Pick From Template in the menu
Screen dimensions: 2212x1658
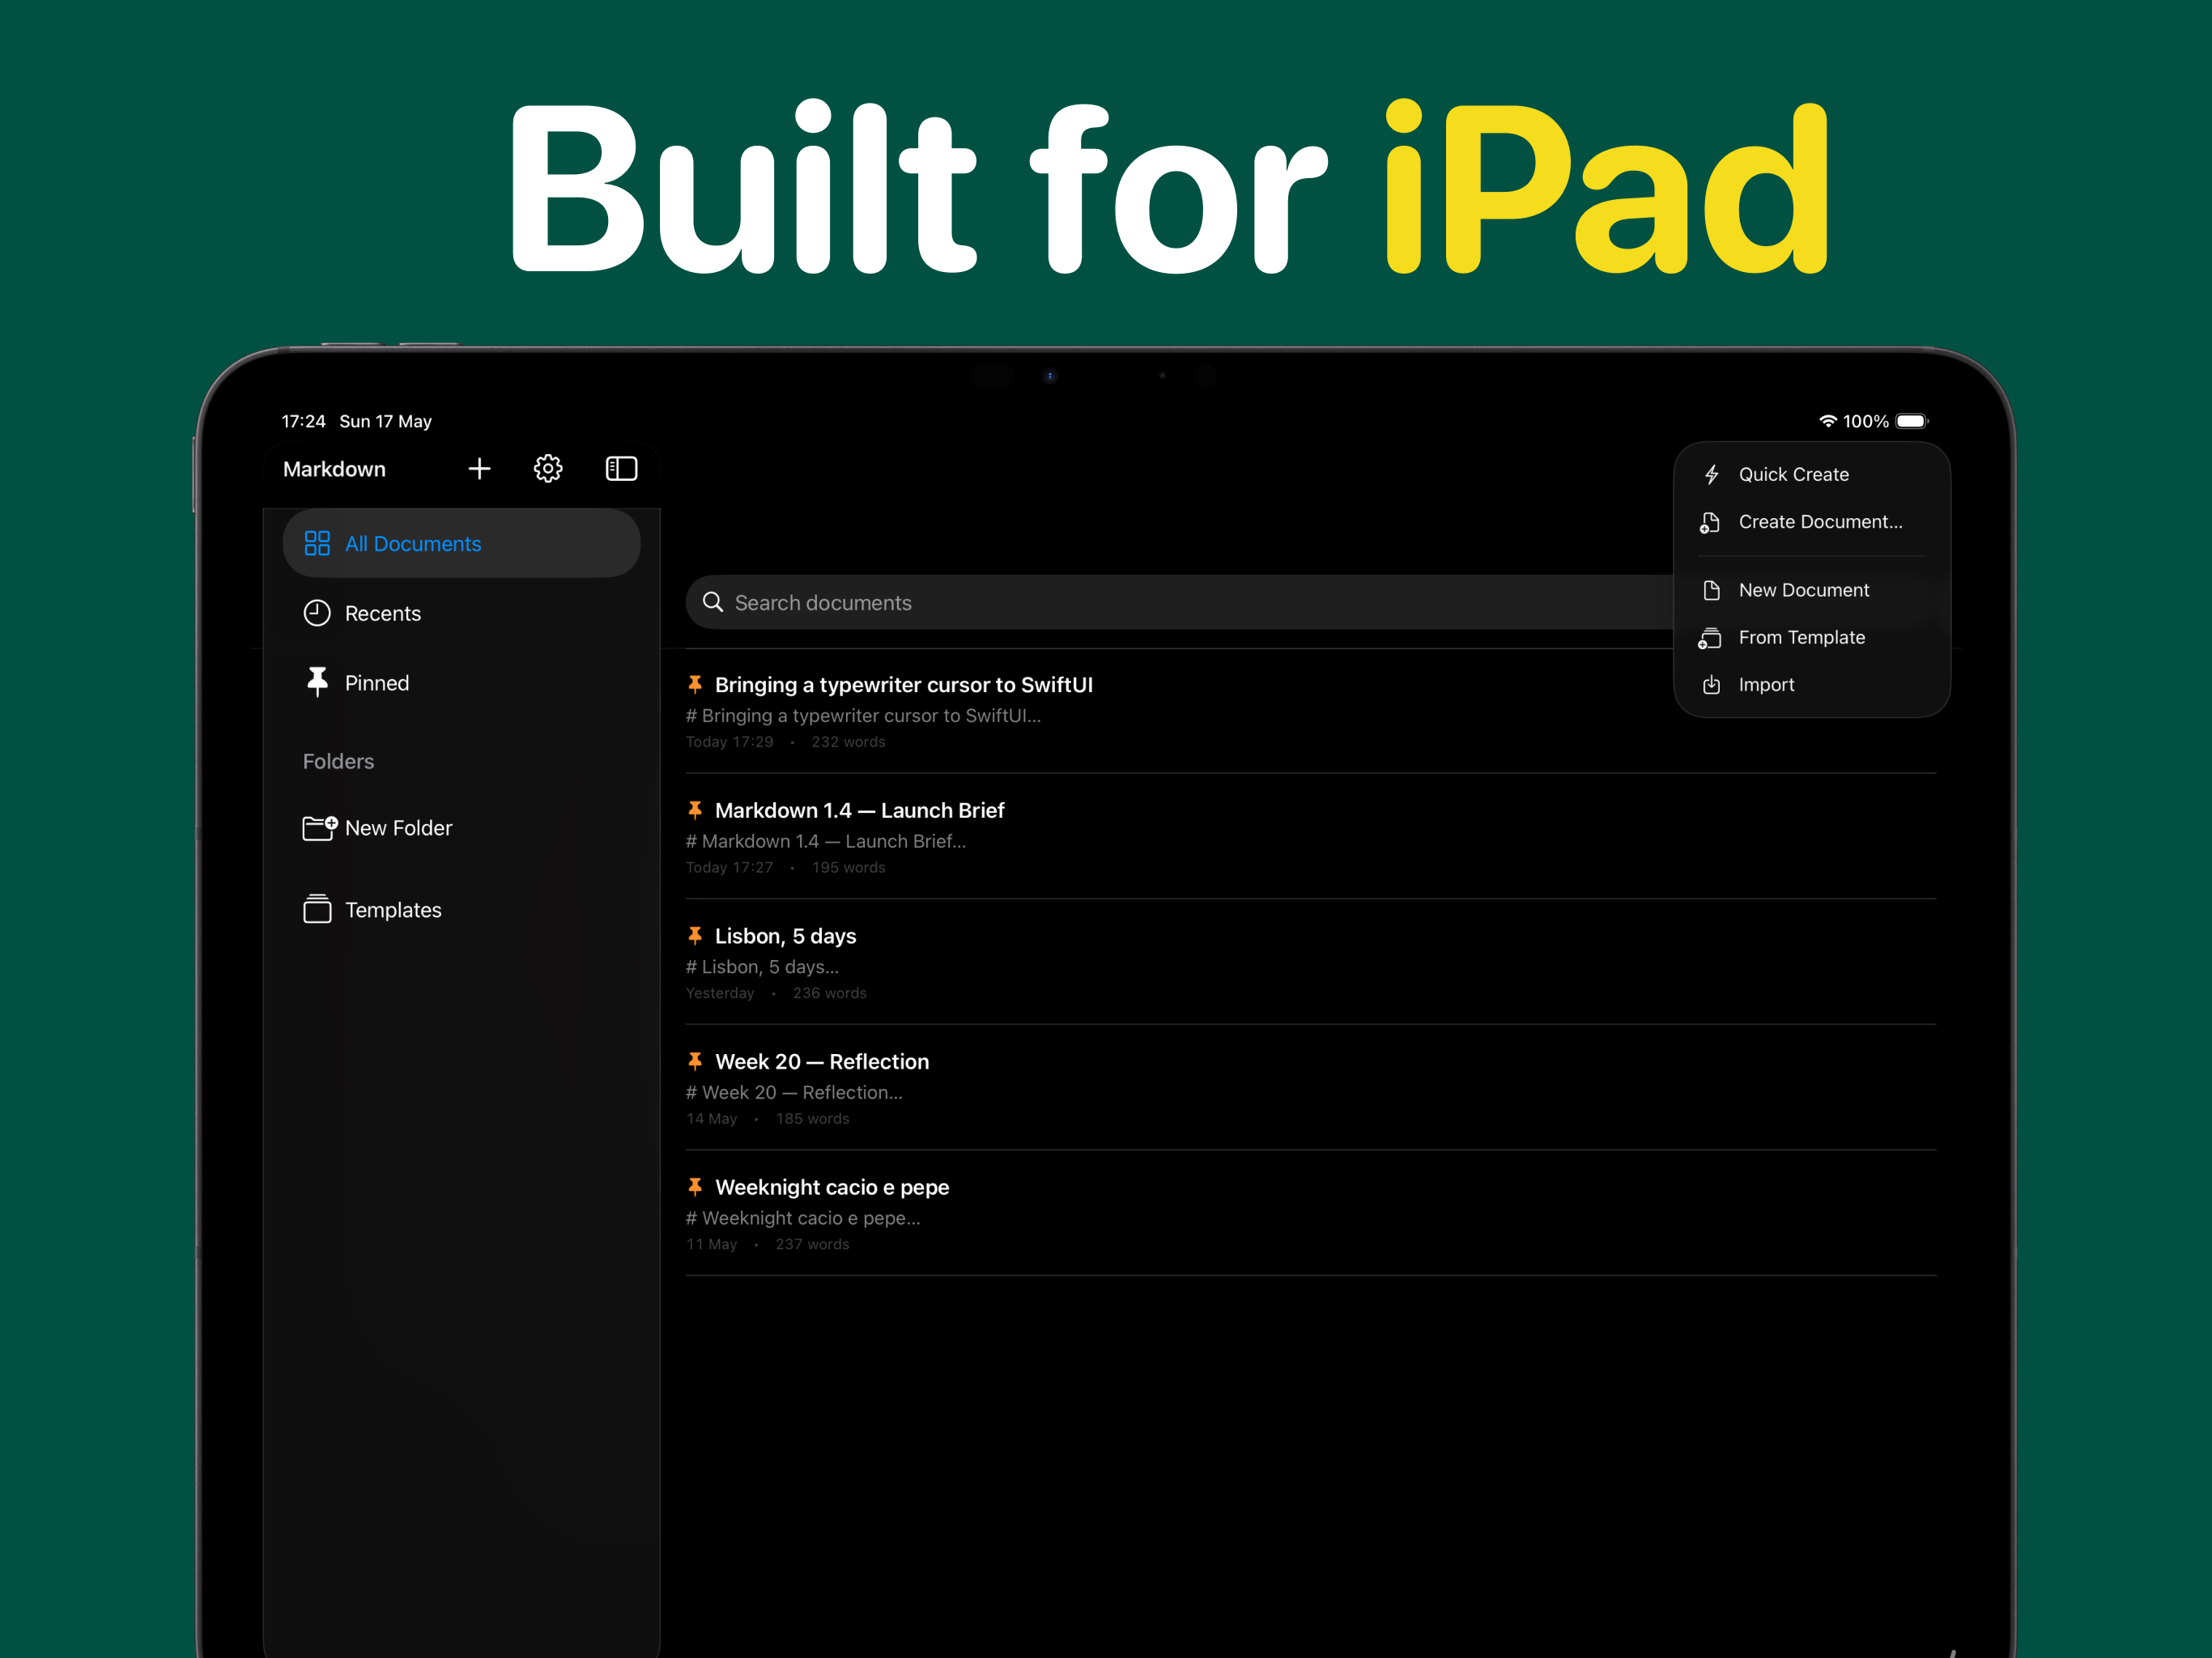point(1811,638)
